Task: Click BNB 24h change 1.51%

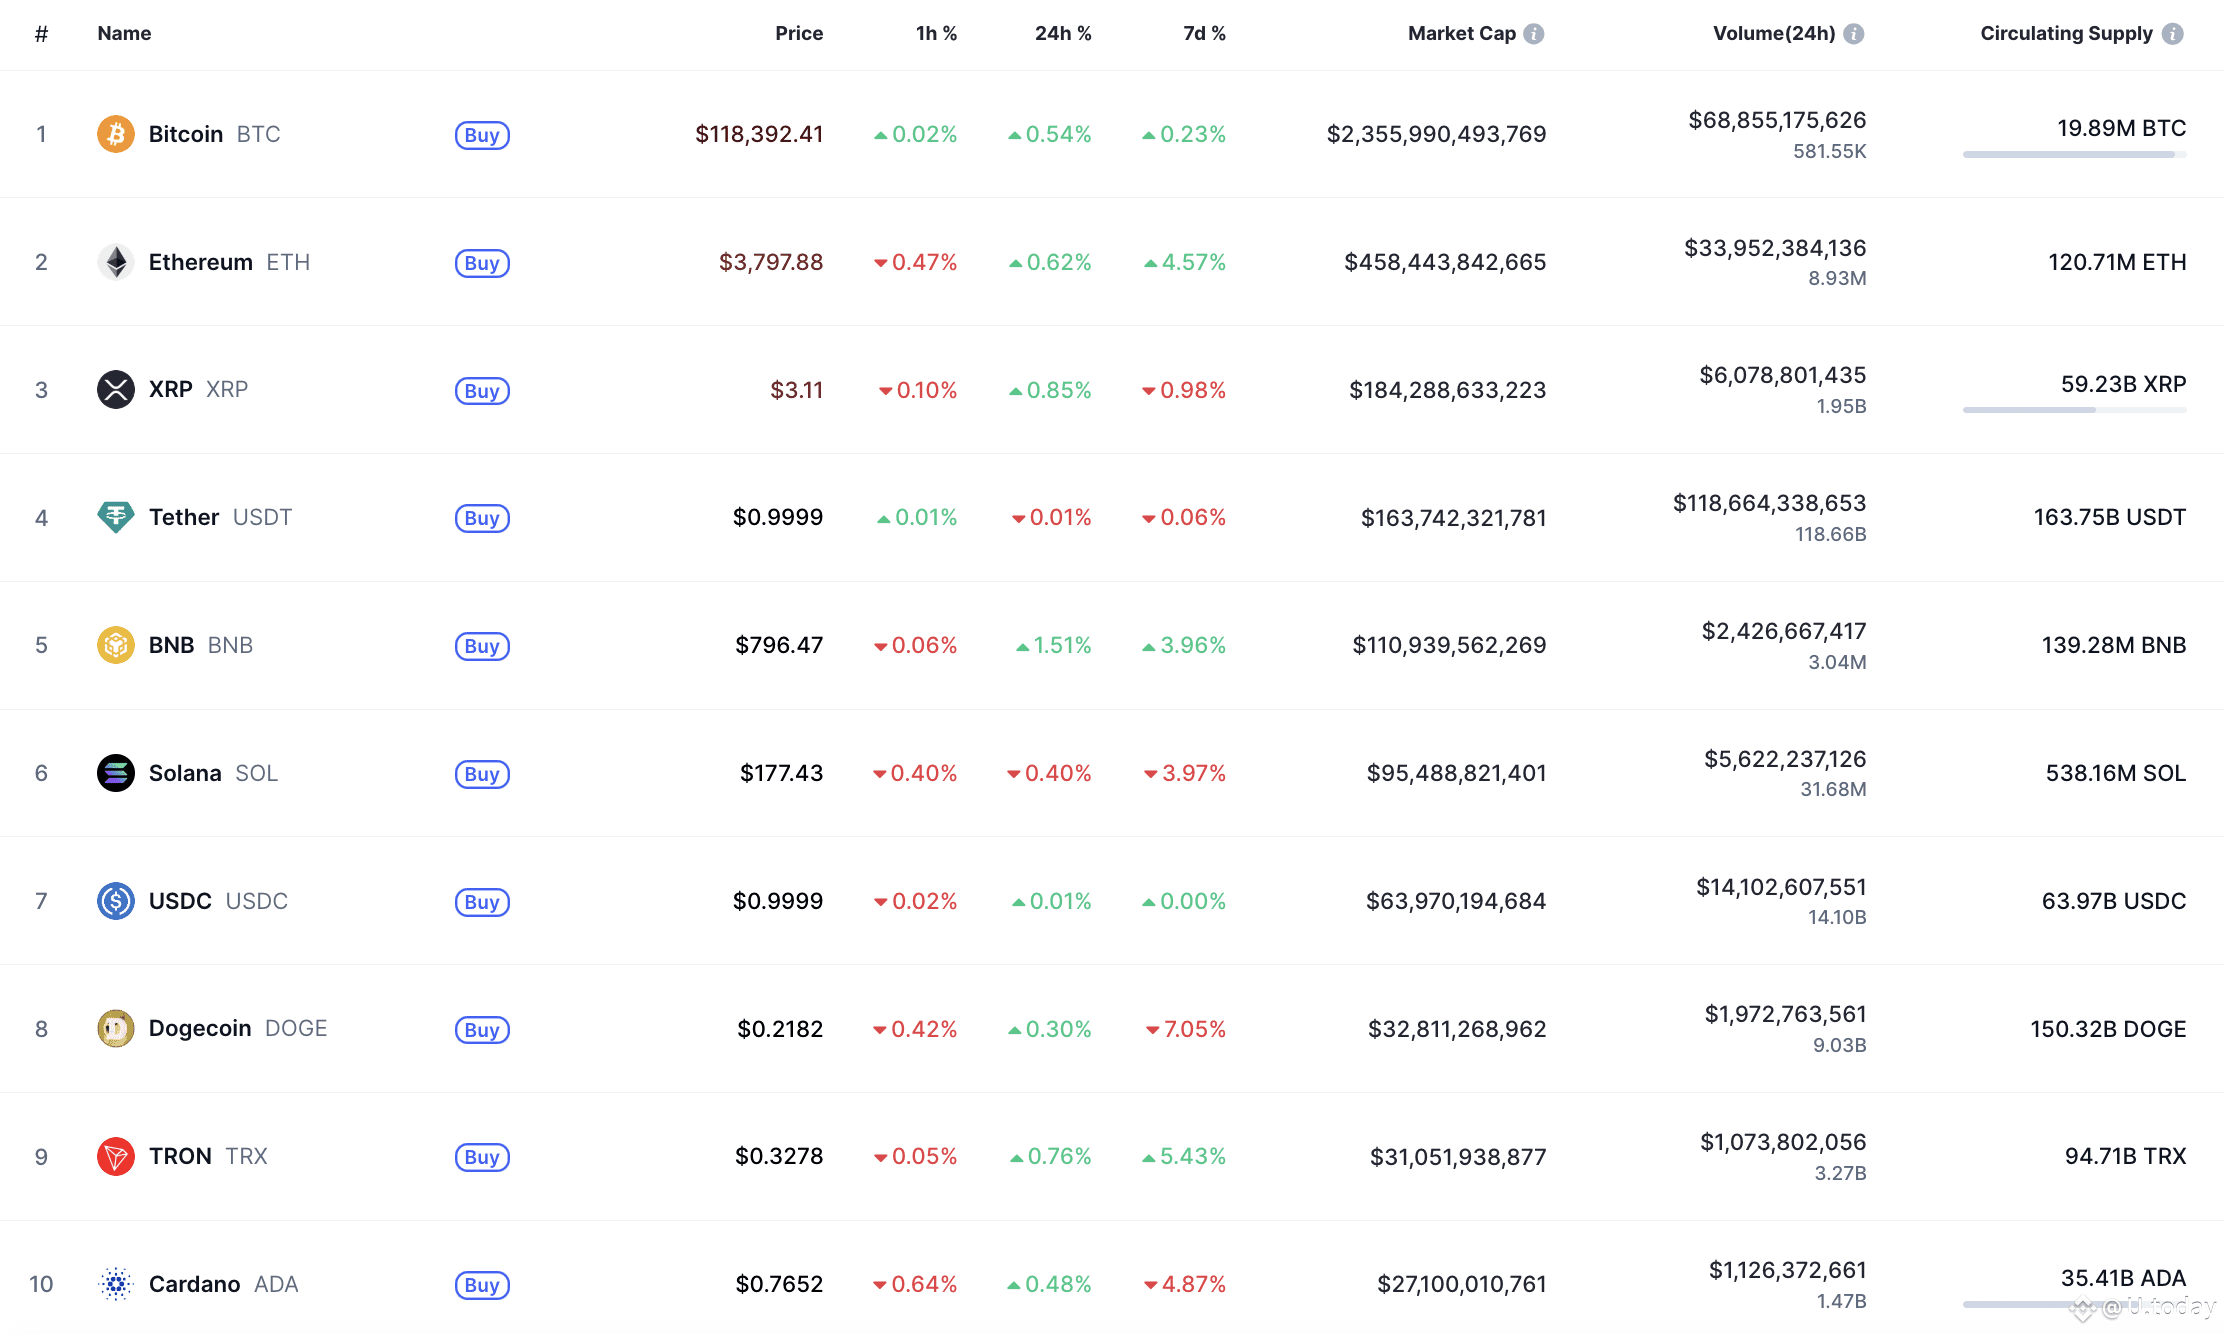Action: click(x=1054, y=645)
